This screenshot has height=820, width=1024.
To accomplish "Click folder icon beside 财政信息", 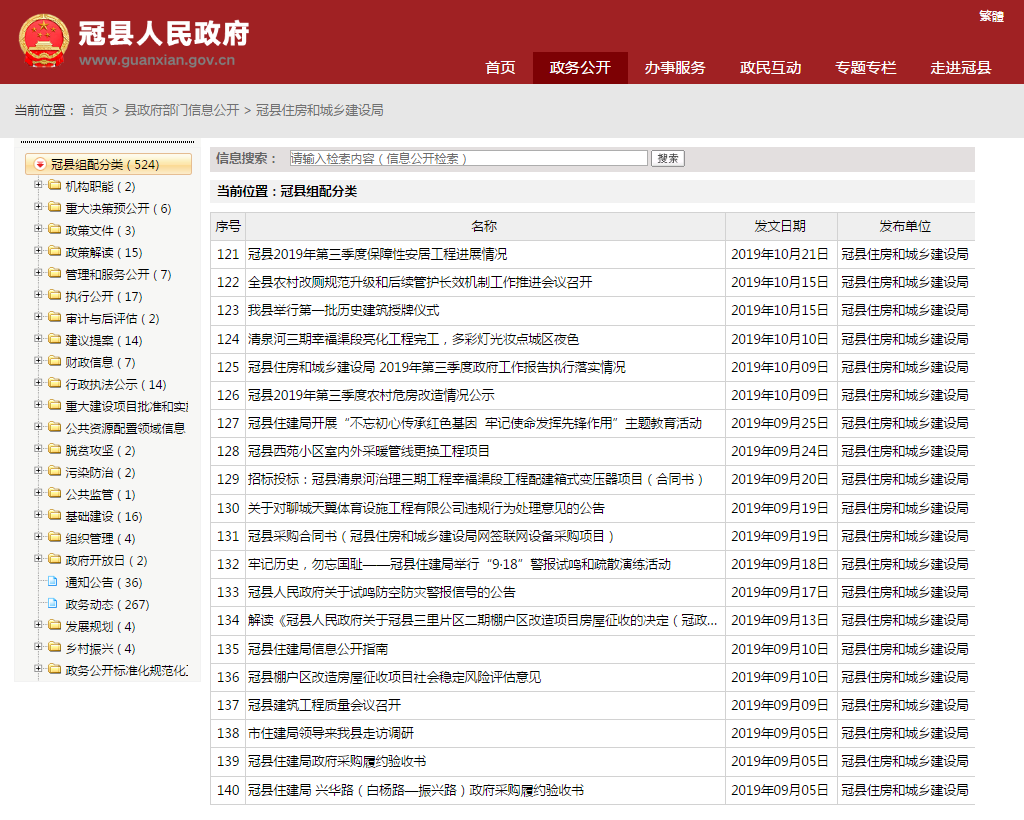I will point(55,362).
